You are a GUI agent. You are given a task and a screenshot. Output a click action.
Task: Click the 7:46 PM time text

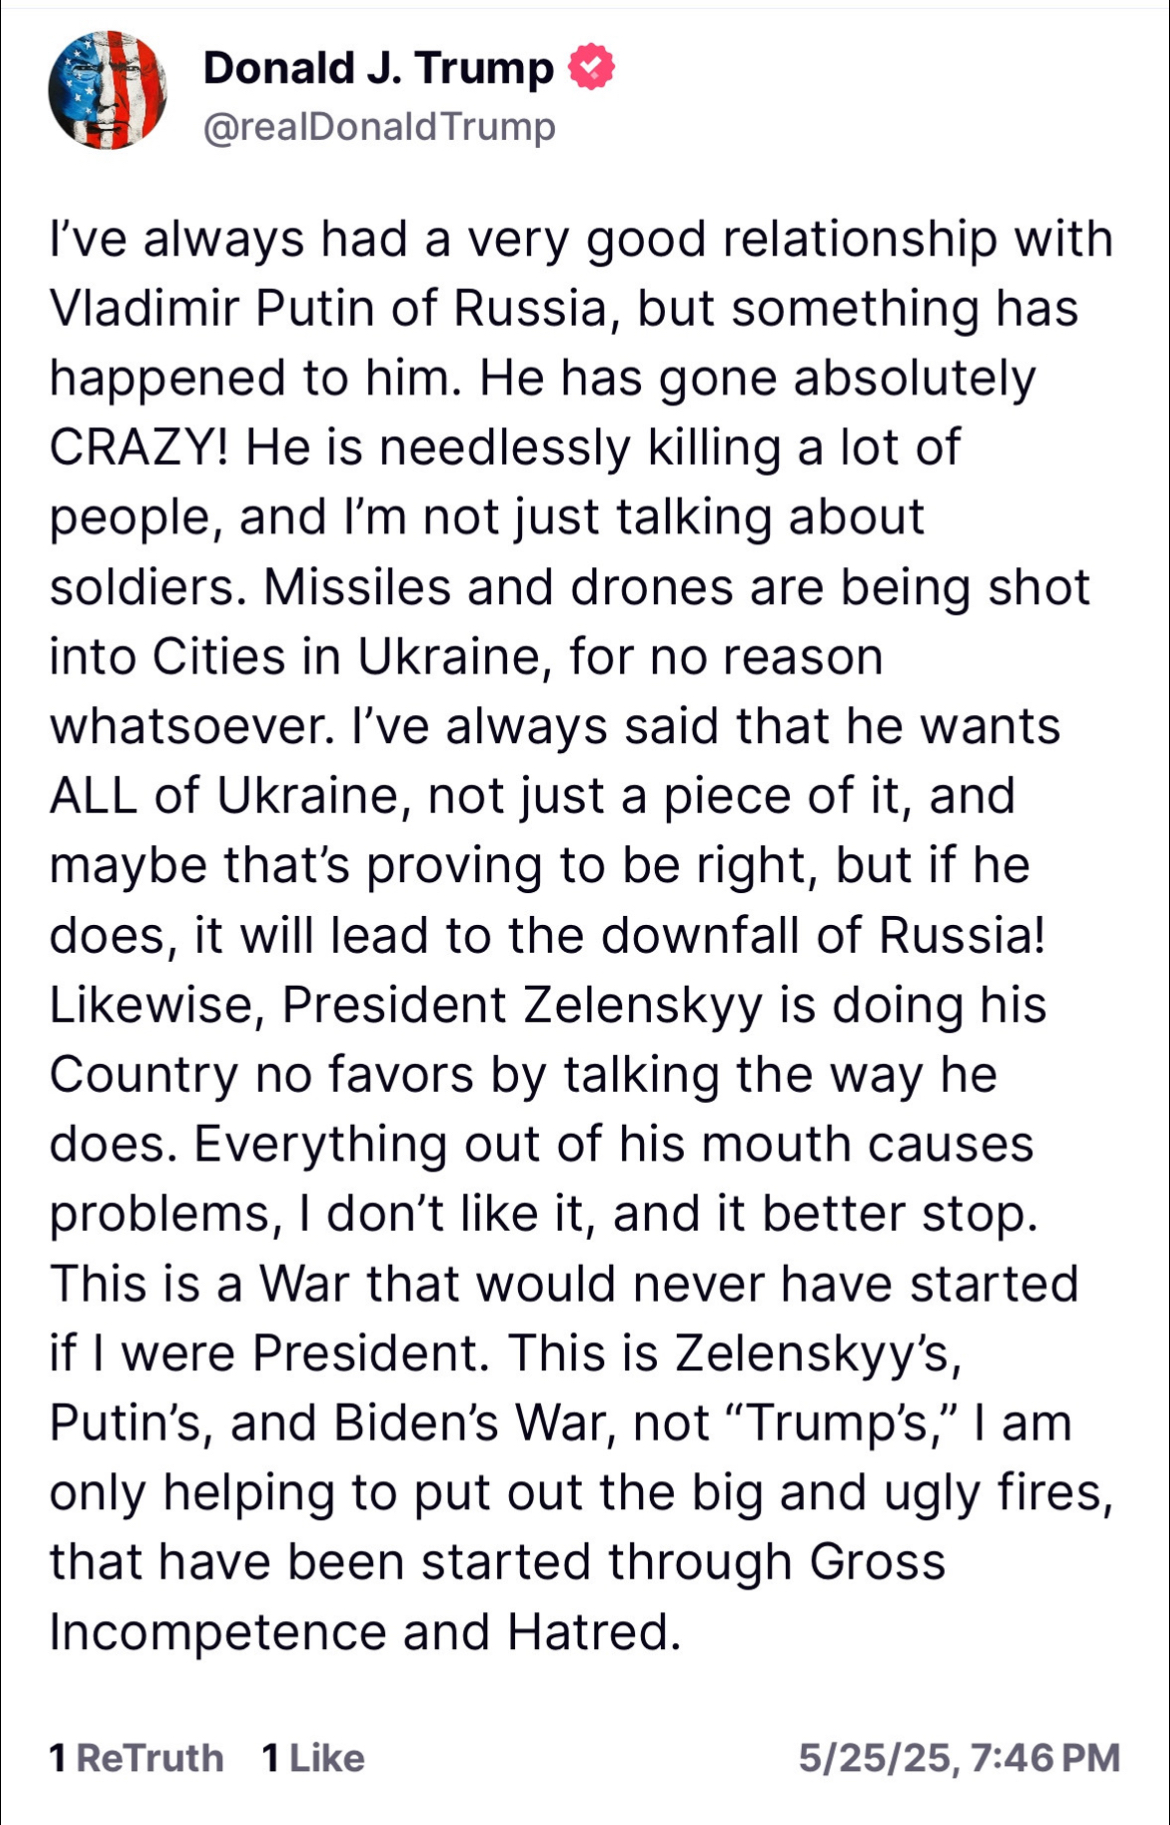[x=1046, y=1758]
